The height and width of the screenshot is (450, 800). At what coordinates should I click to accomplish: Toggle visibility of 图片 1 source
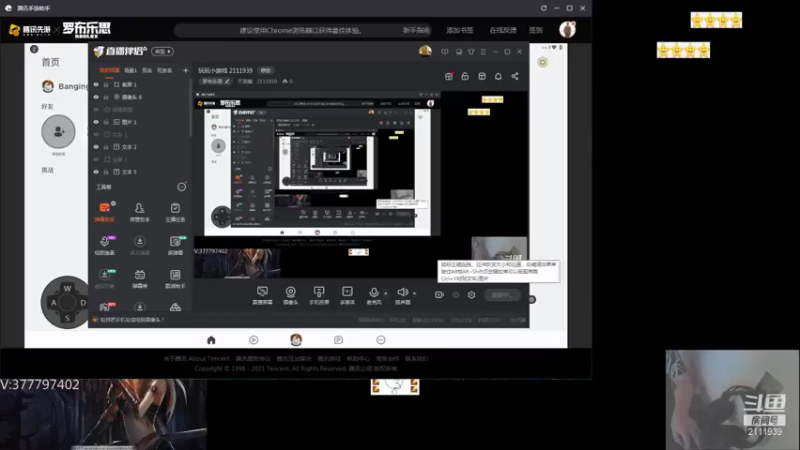[x=96, y=122]
